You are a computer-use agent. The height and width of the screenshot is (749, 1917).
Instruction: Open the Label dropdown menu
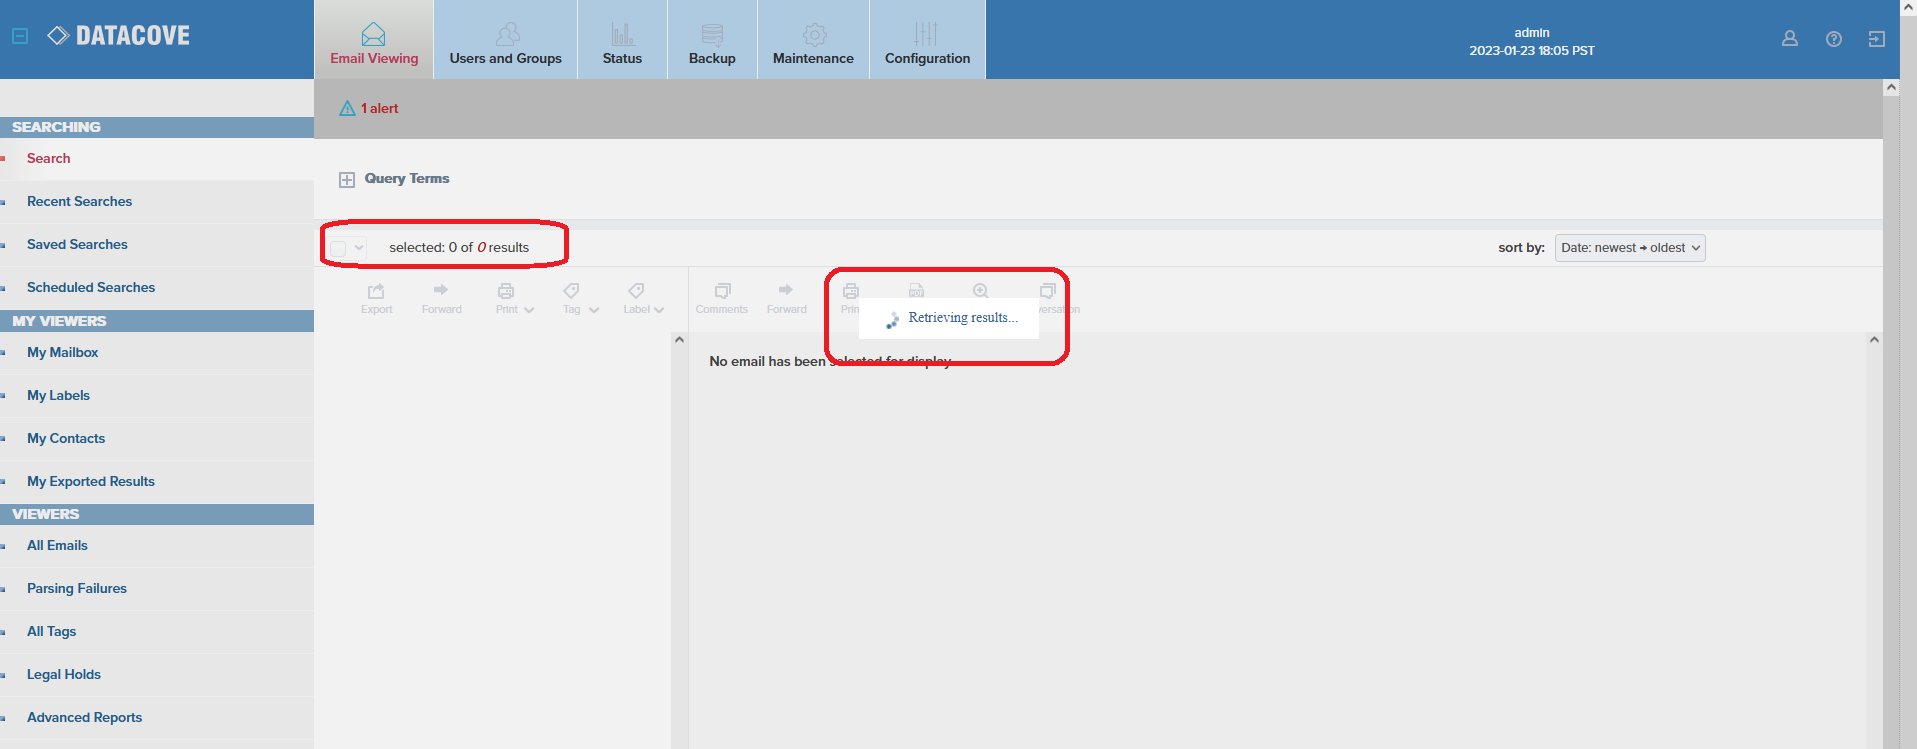[x=643, y=297]
